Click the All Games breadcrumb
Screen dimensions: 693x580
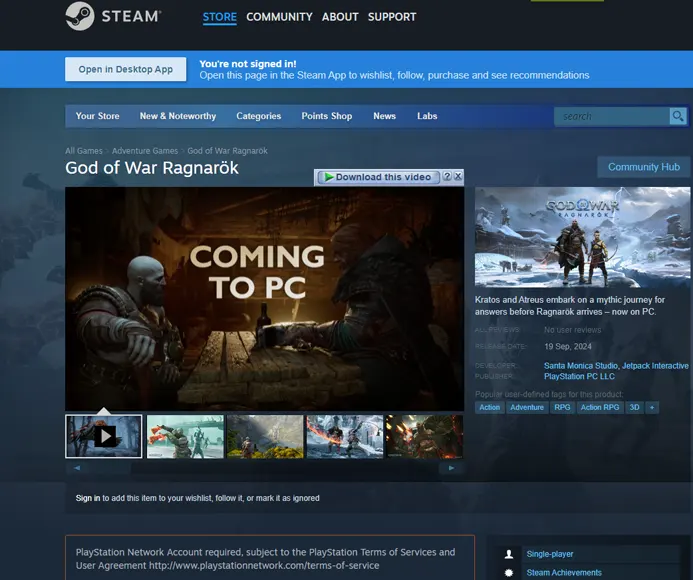click(x=84, y=151)
